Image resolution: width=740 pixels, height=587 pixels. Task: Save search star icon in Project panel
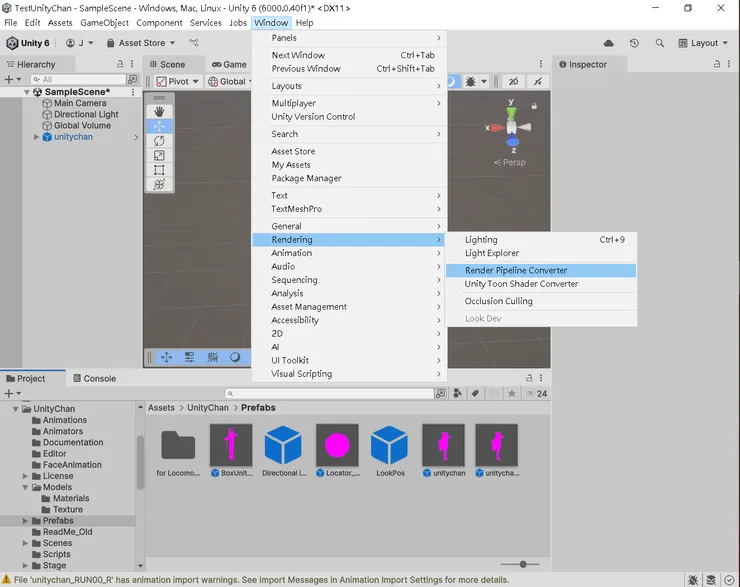512,393
